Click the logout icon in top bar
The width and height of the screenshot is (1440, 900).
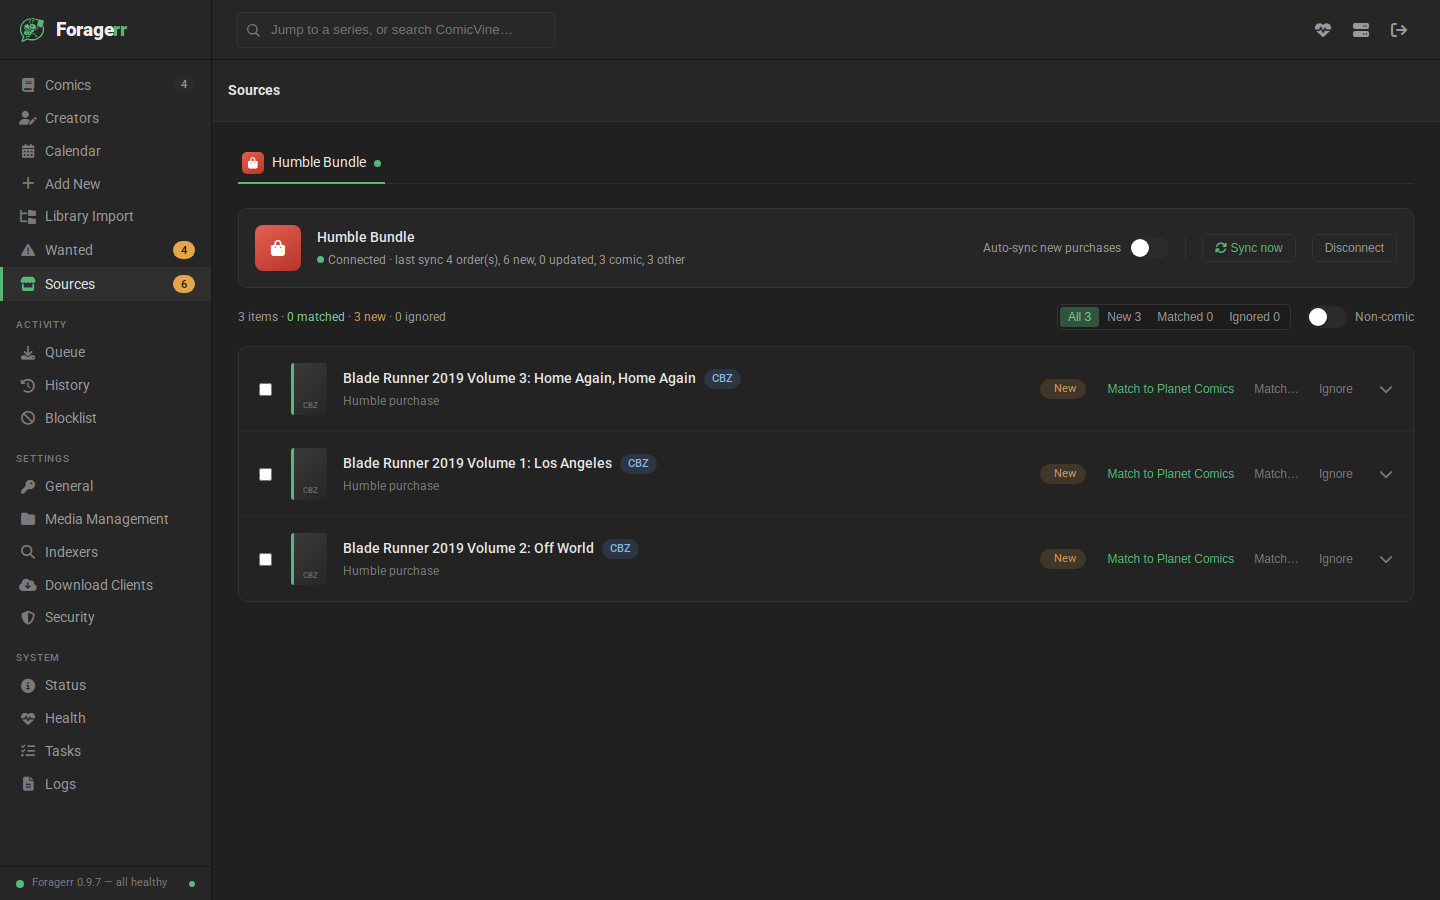(1399, 30)
